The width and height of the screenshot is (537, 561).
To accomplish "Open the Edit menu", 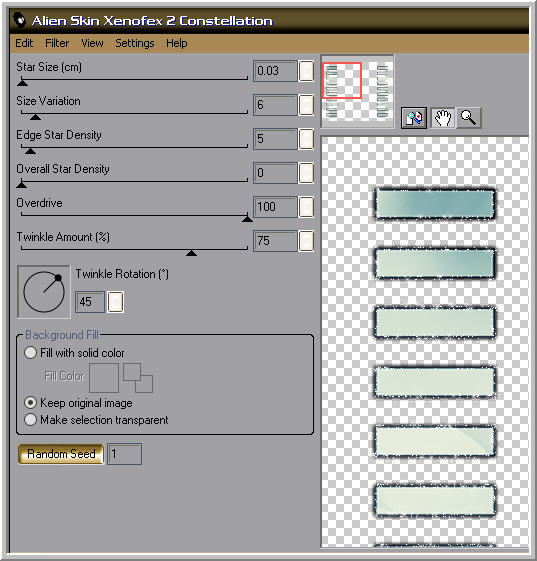I will (x=24, y=43).
